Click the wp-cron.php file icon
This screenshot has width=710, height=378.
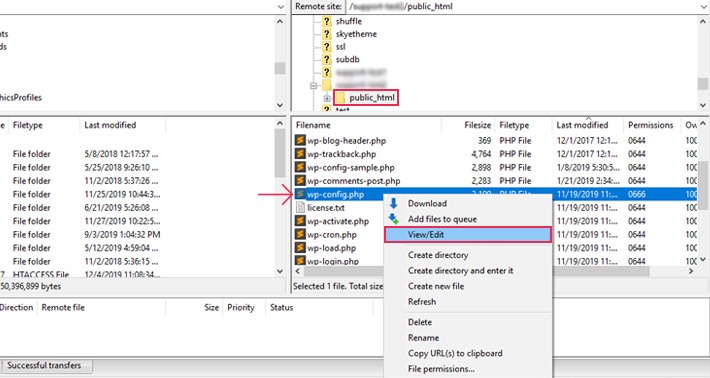pyautogui.click(x=300, y=234)
